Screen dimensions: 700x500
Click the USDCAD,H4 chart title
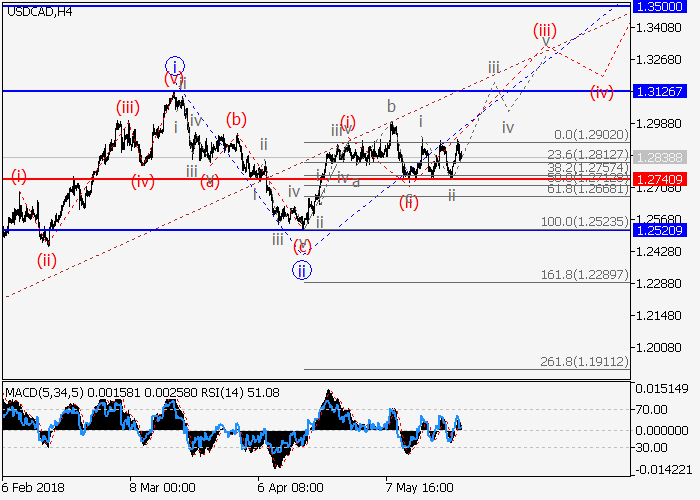click(35, 12)
